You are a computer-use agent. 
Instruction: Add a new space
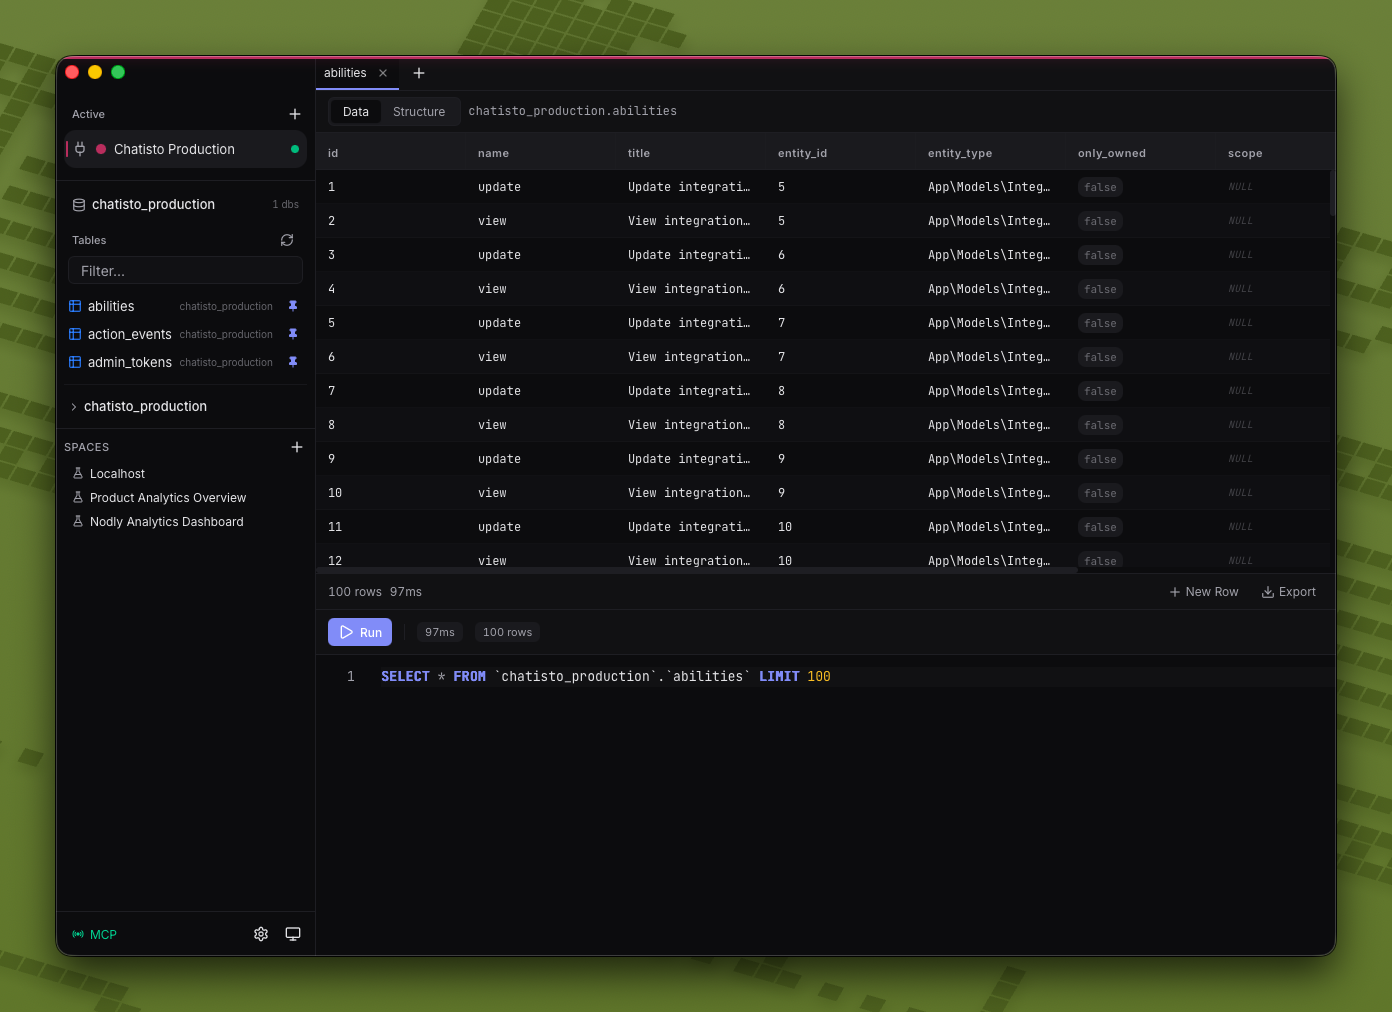297,447
